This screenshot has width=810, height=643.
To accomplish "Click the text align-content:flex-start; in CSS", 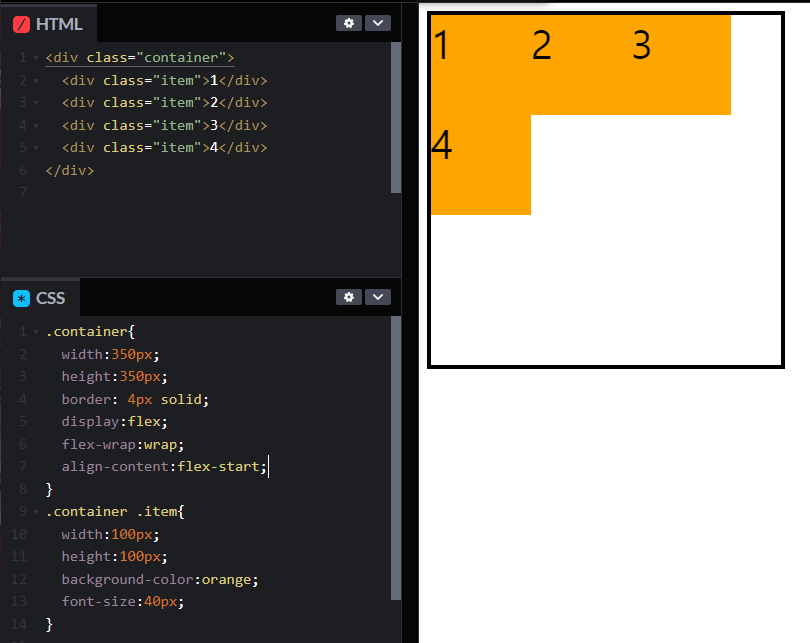I will 164,467.
